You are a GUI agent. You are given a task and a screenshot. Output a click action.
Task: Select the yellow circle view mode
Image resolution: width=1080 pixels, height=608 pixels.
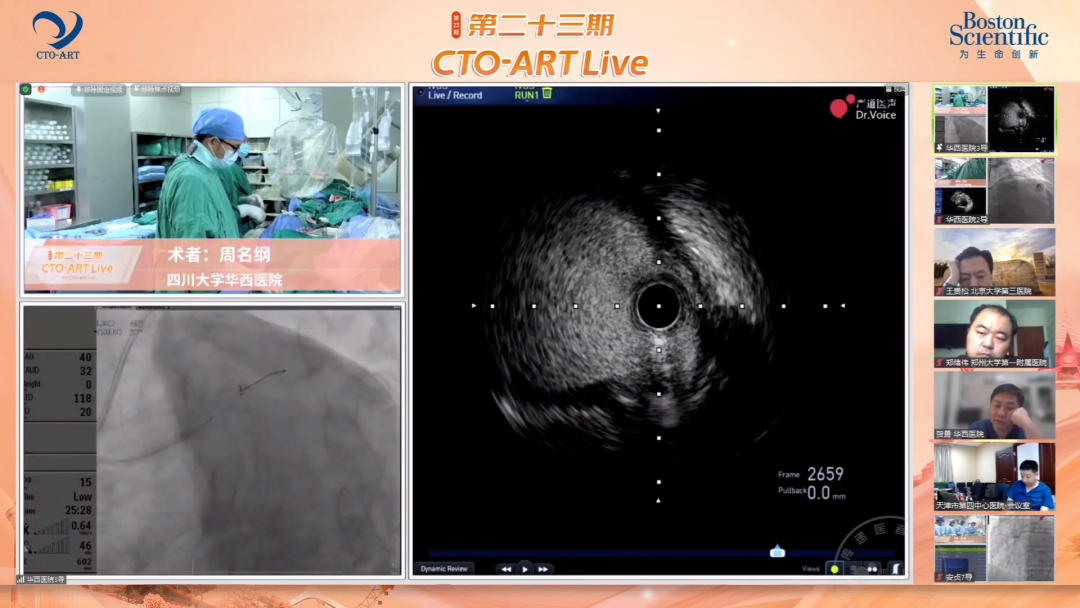click(x=833, y=569)
